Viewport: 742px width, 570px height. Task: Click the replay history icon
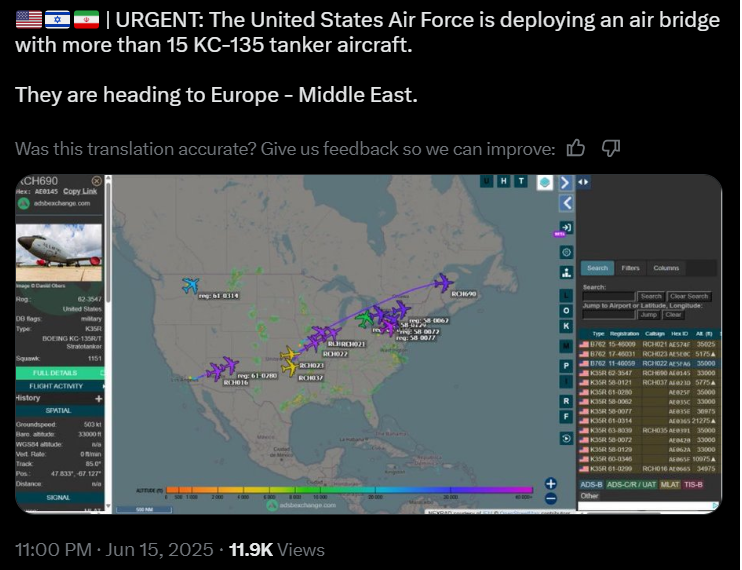click(x=566, y=438)
